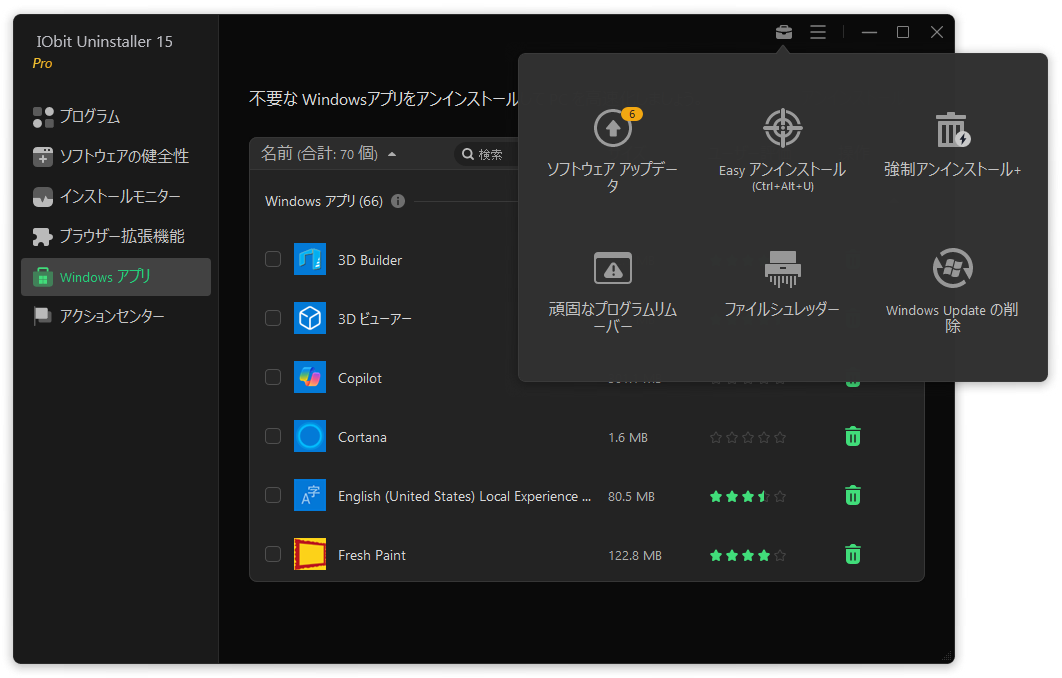Select the Fresh Paint checkbox
This screenshot has width=1062, height=678.
pyautogui.click(x=273, y=554)
